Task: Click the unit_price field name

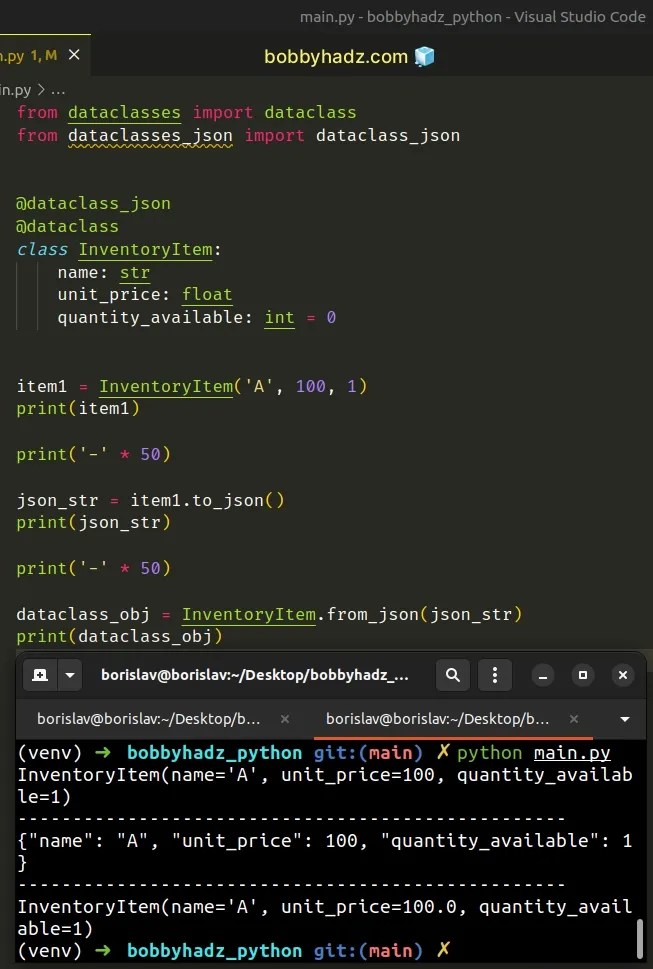Action: (109, 295)
